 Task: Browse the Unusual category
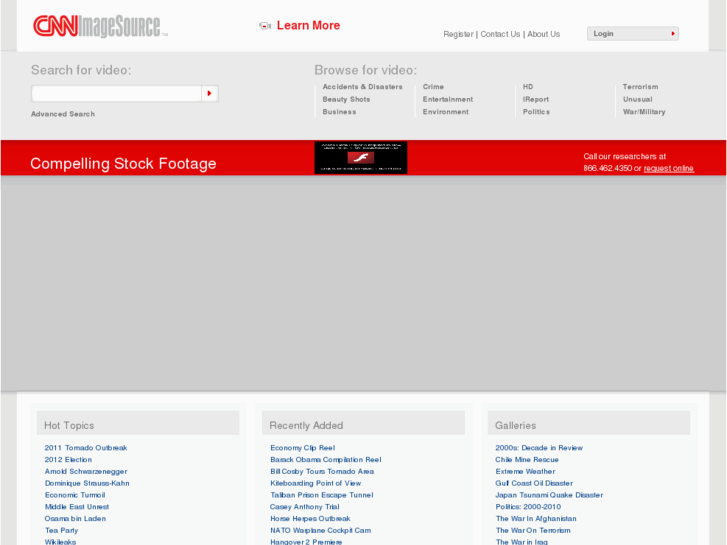638,99
